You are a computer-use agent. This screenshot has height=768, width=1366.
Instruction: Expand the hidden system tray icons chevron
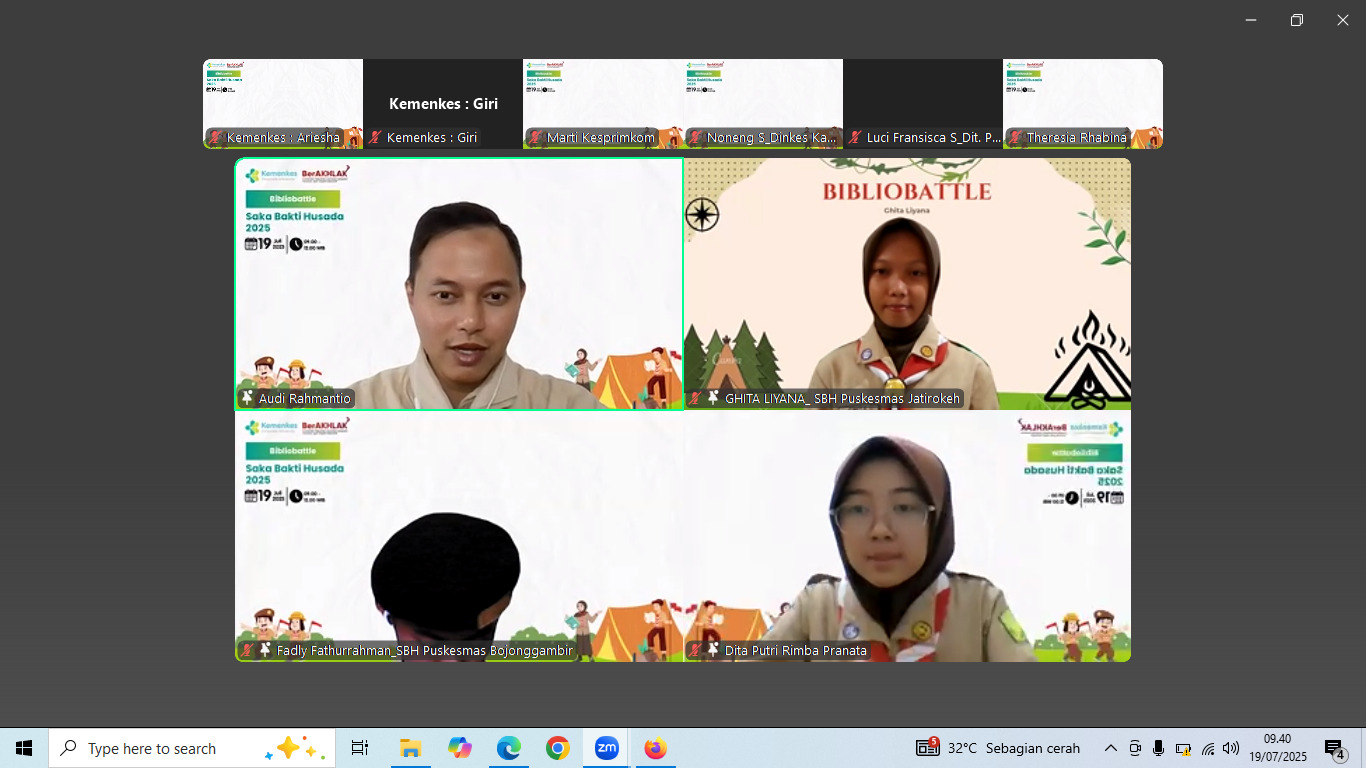pos(1110,748)
